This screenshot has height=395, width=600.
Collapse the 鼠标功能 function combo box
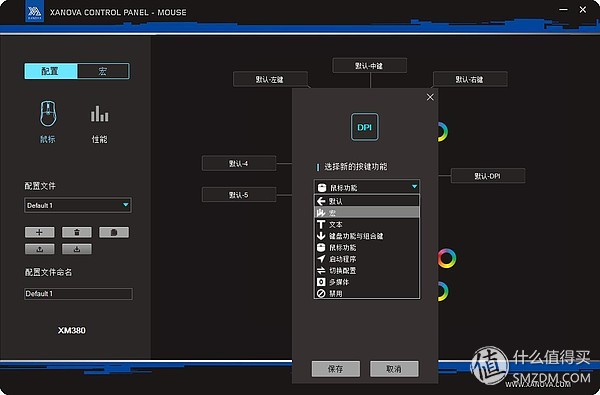[x=367, y=187]
